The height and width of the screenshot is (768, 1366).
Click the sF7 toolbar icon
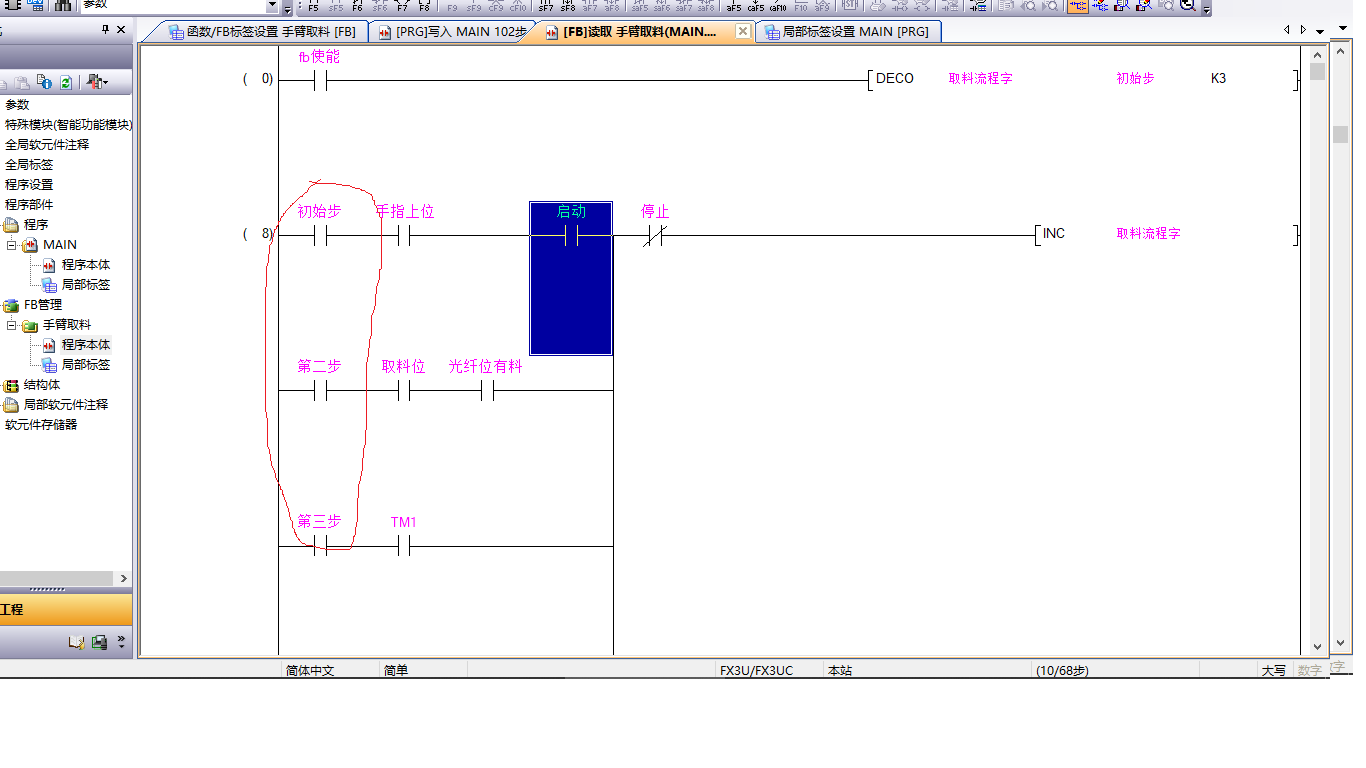tap(546, 6)
